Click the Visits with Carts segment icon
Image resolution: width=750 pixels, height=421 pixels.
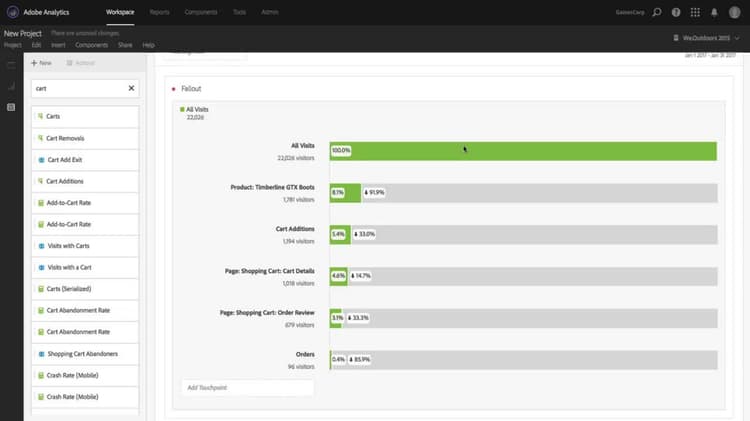[x=41, y=246]
